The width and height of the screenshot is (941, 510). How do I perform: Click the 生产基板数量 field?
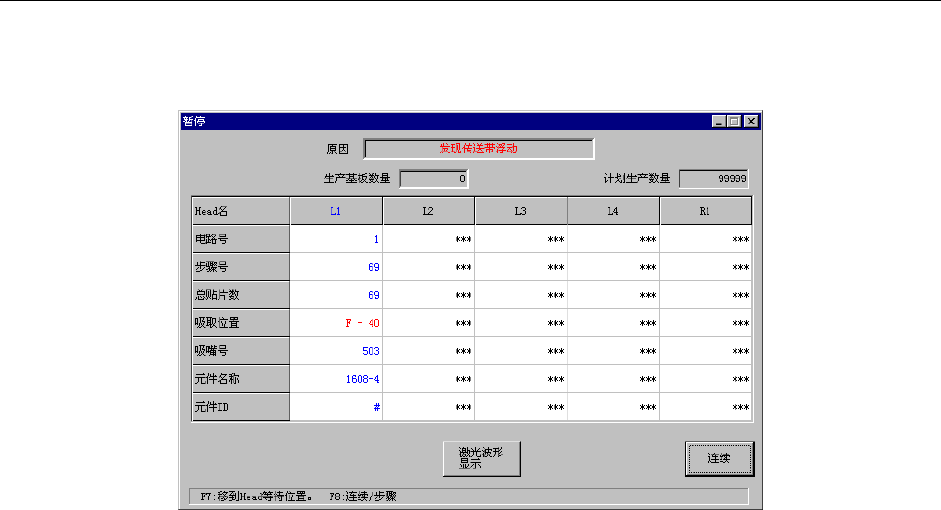[434, 179]
